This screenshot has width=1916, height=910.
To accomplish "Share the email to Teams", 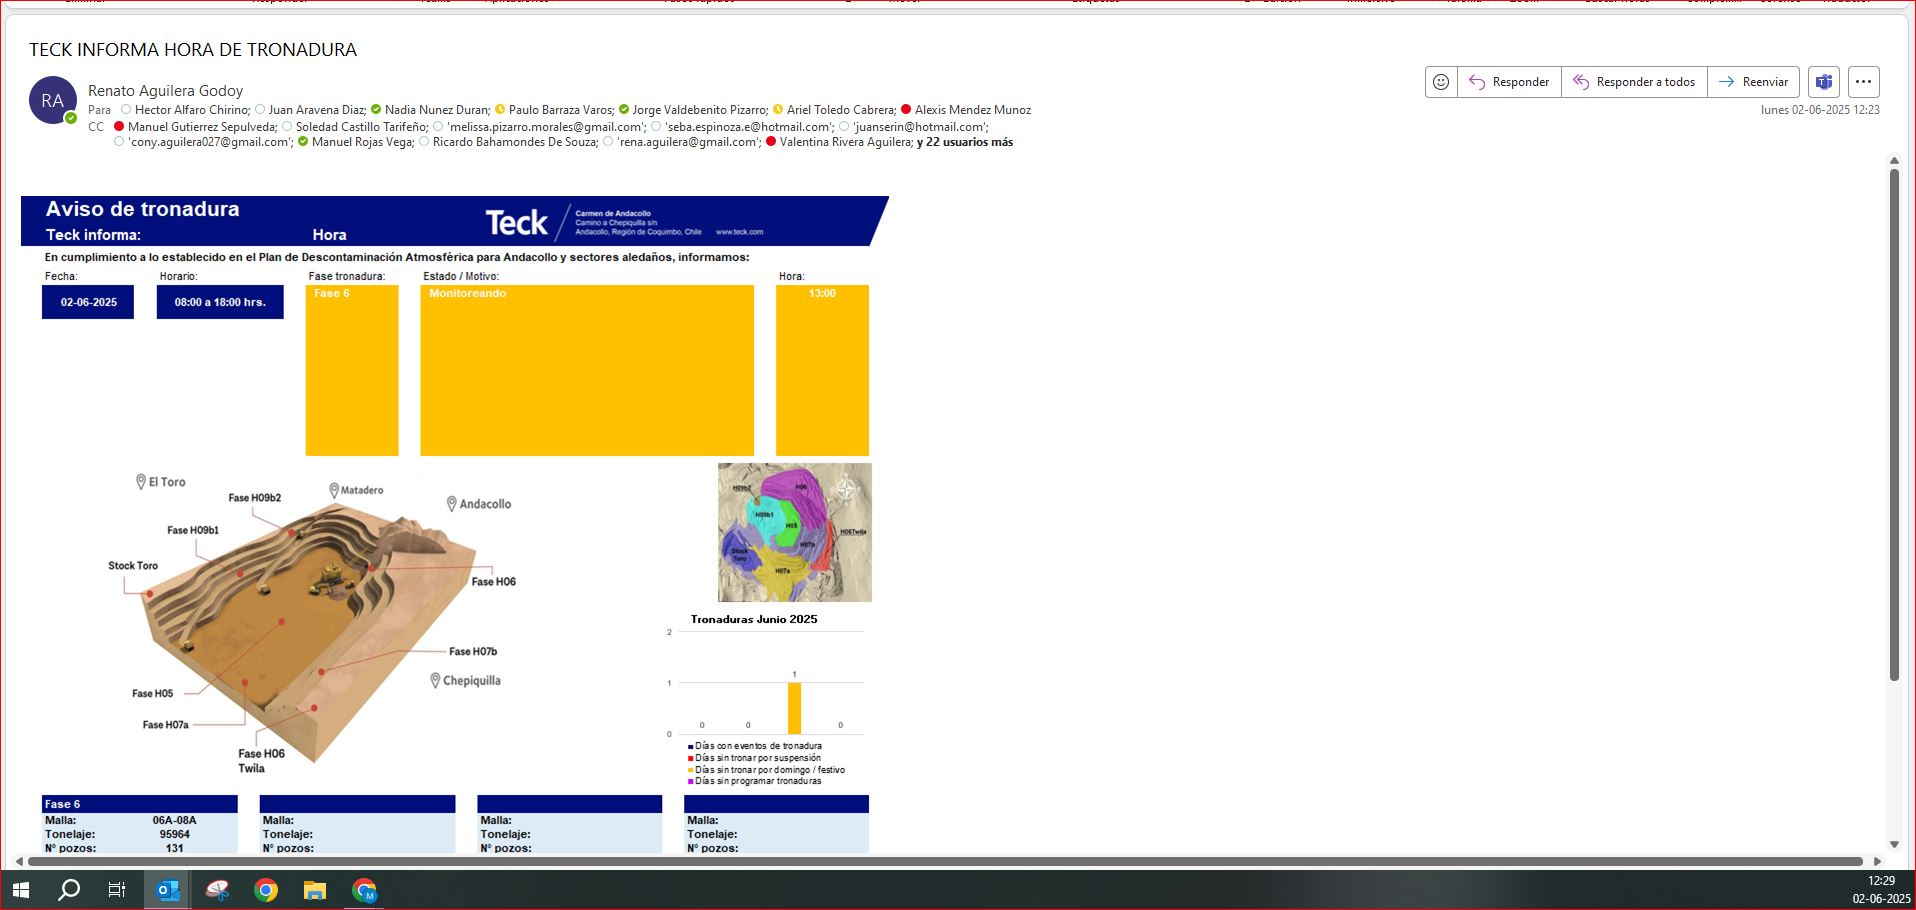I will pyautogui.click(x=1824, y=82).
